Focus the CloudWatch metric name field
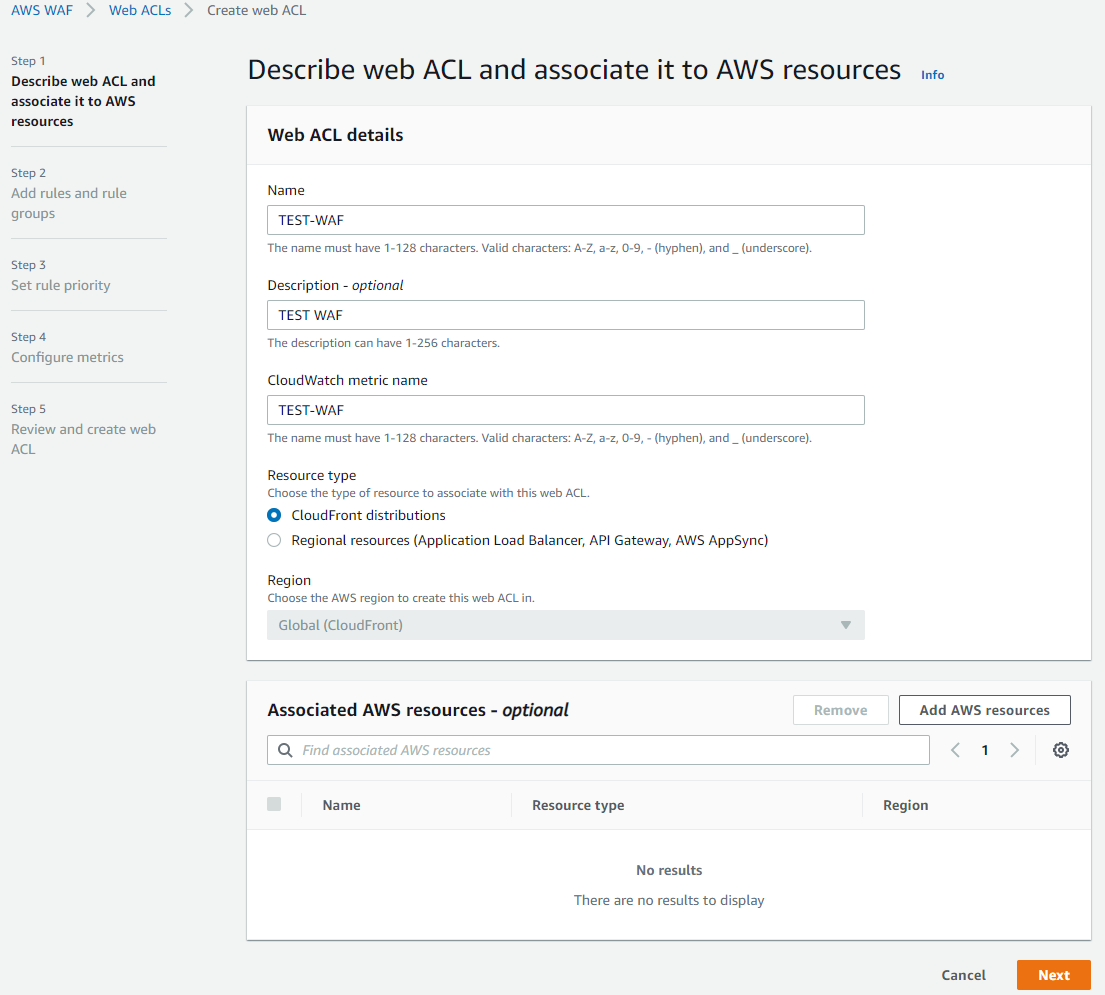The height and width of the screenshot is (995, 1105). 565,410
